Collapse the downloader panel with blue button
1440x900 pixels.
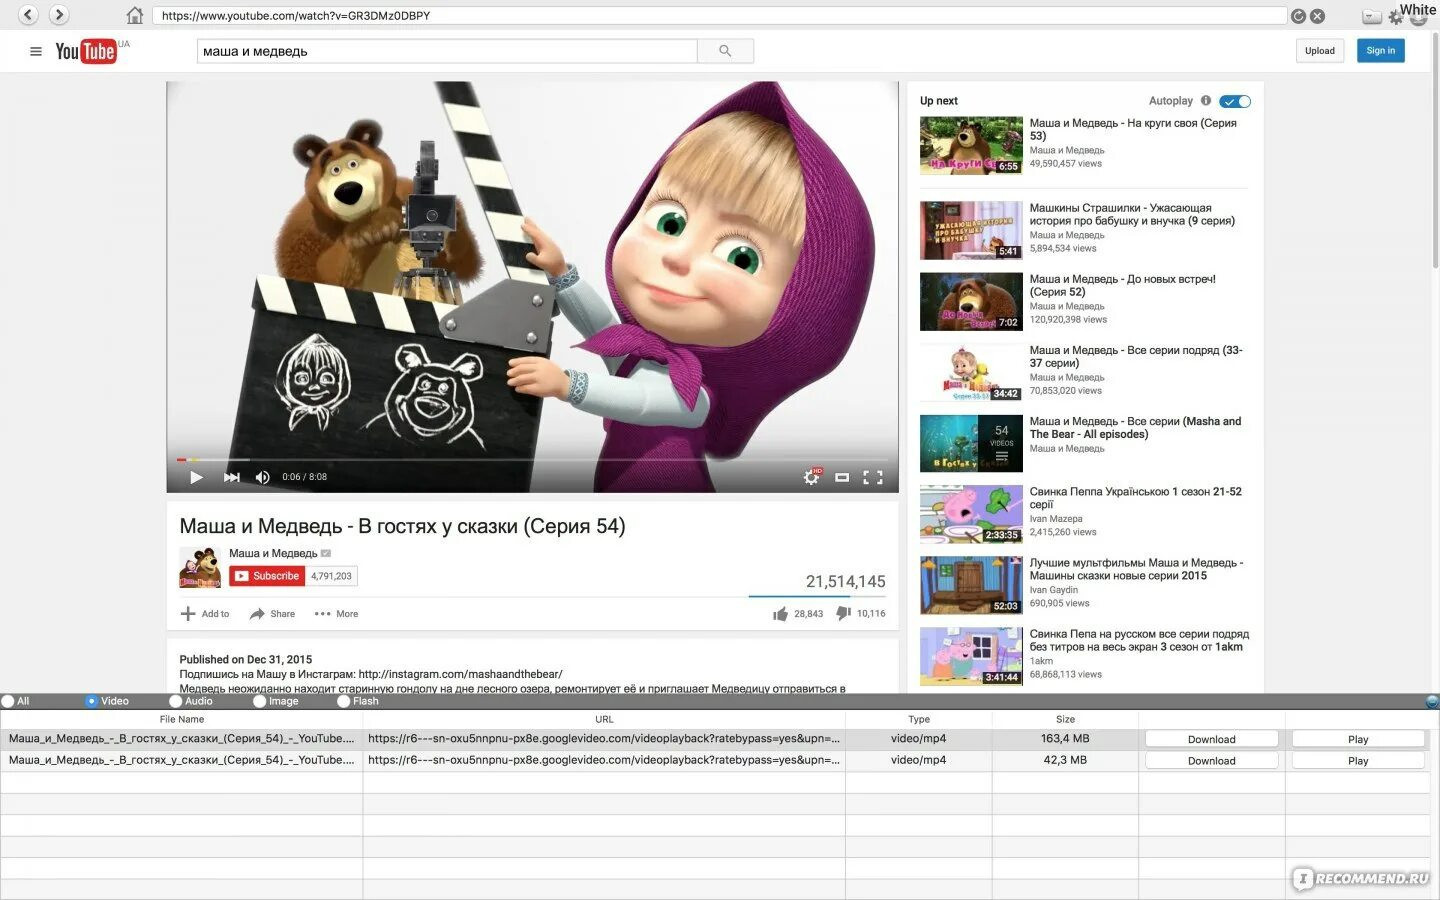(x=1432, y=701)
